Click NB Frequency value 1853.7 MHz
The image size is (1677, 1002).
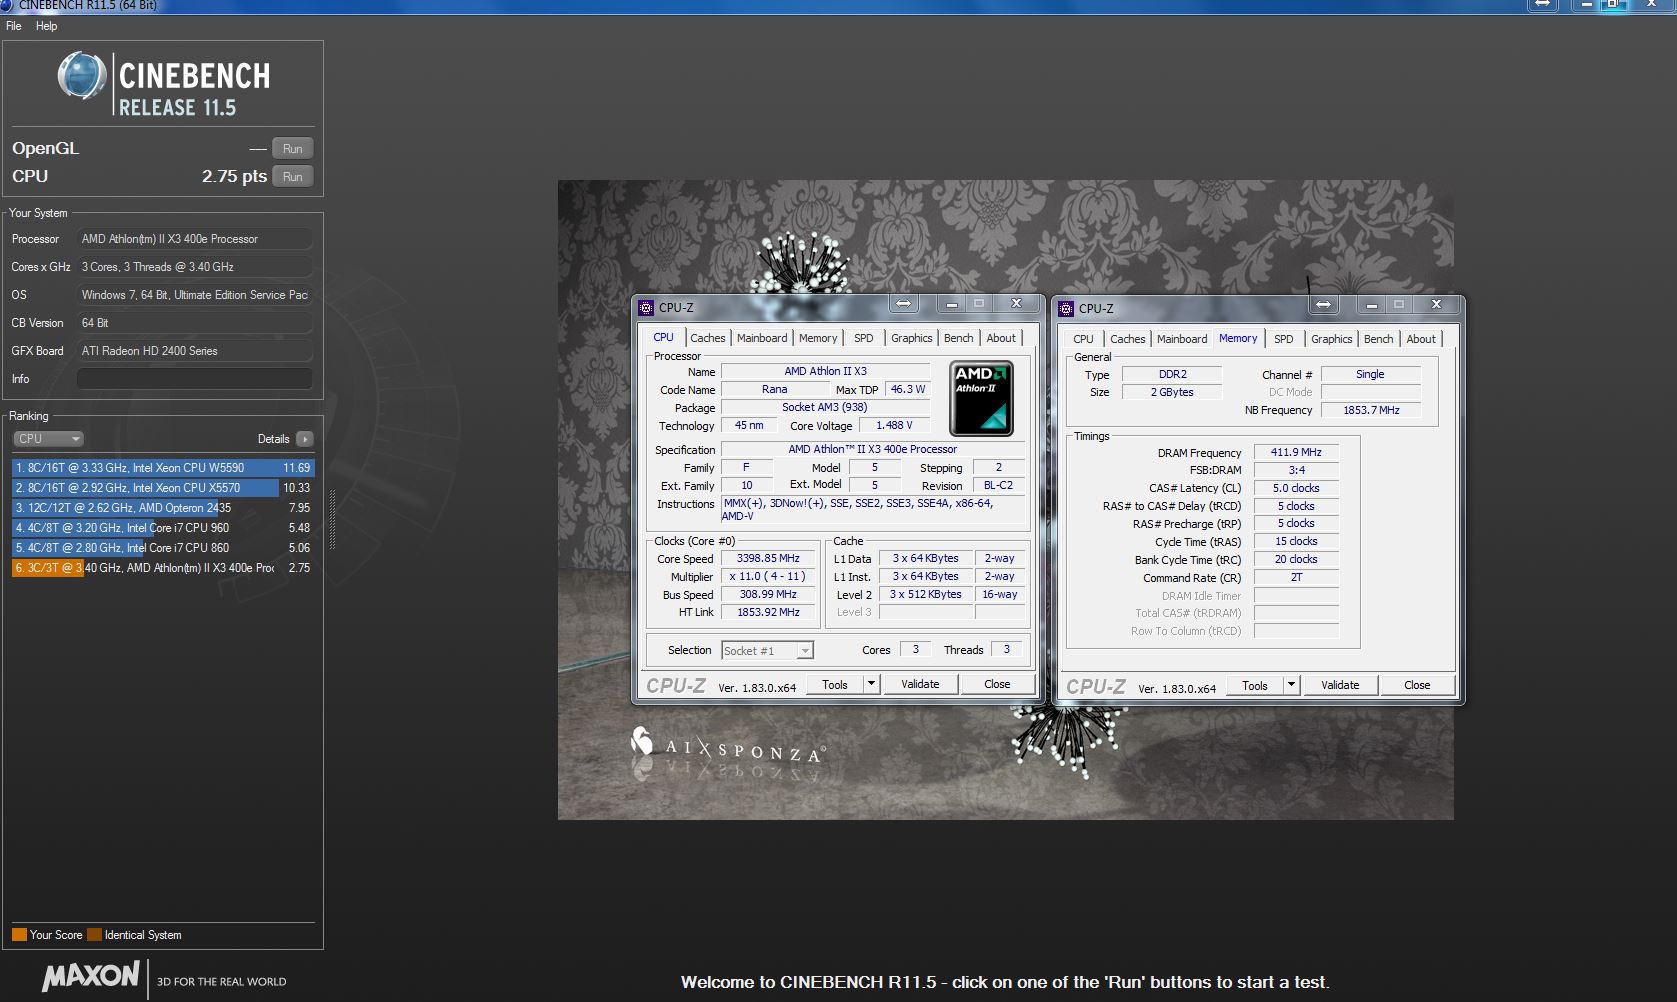point(1371,410)
